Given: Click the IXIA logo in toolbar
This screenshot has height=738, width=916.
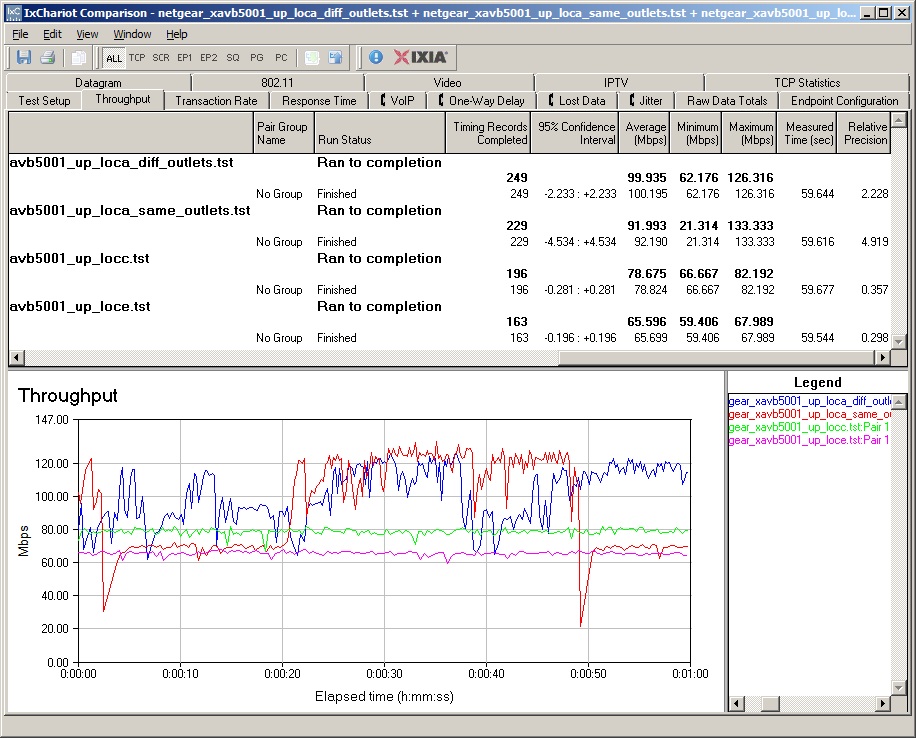Looking at the screenshot, I should click(421, 57).
